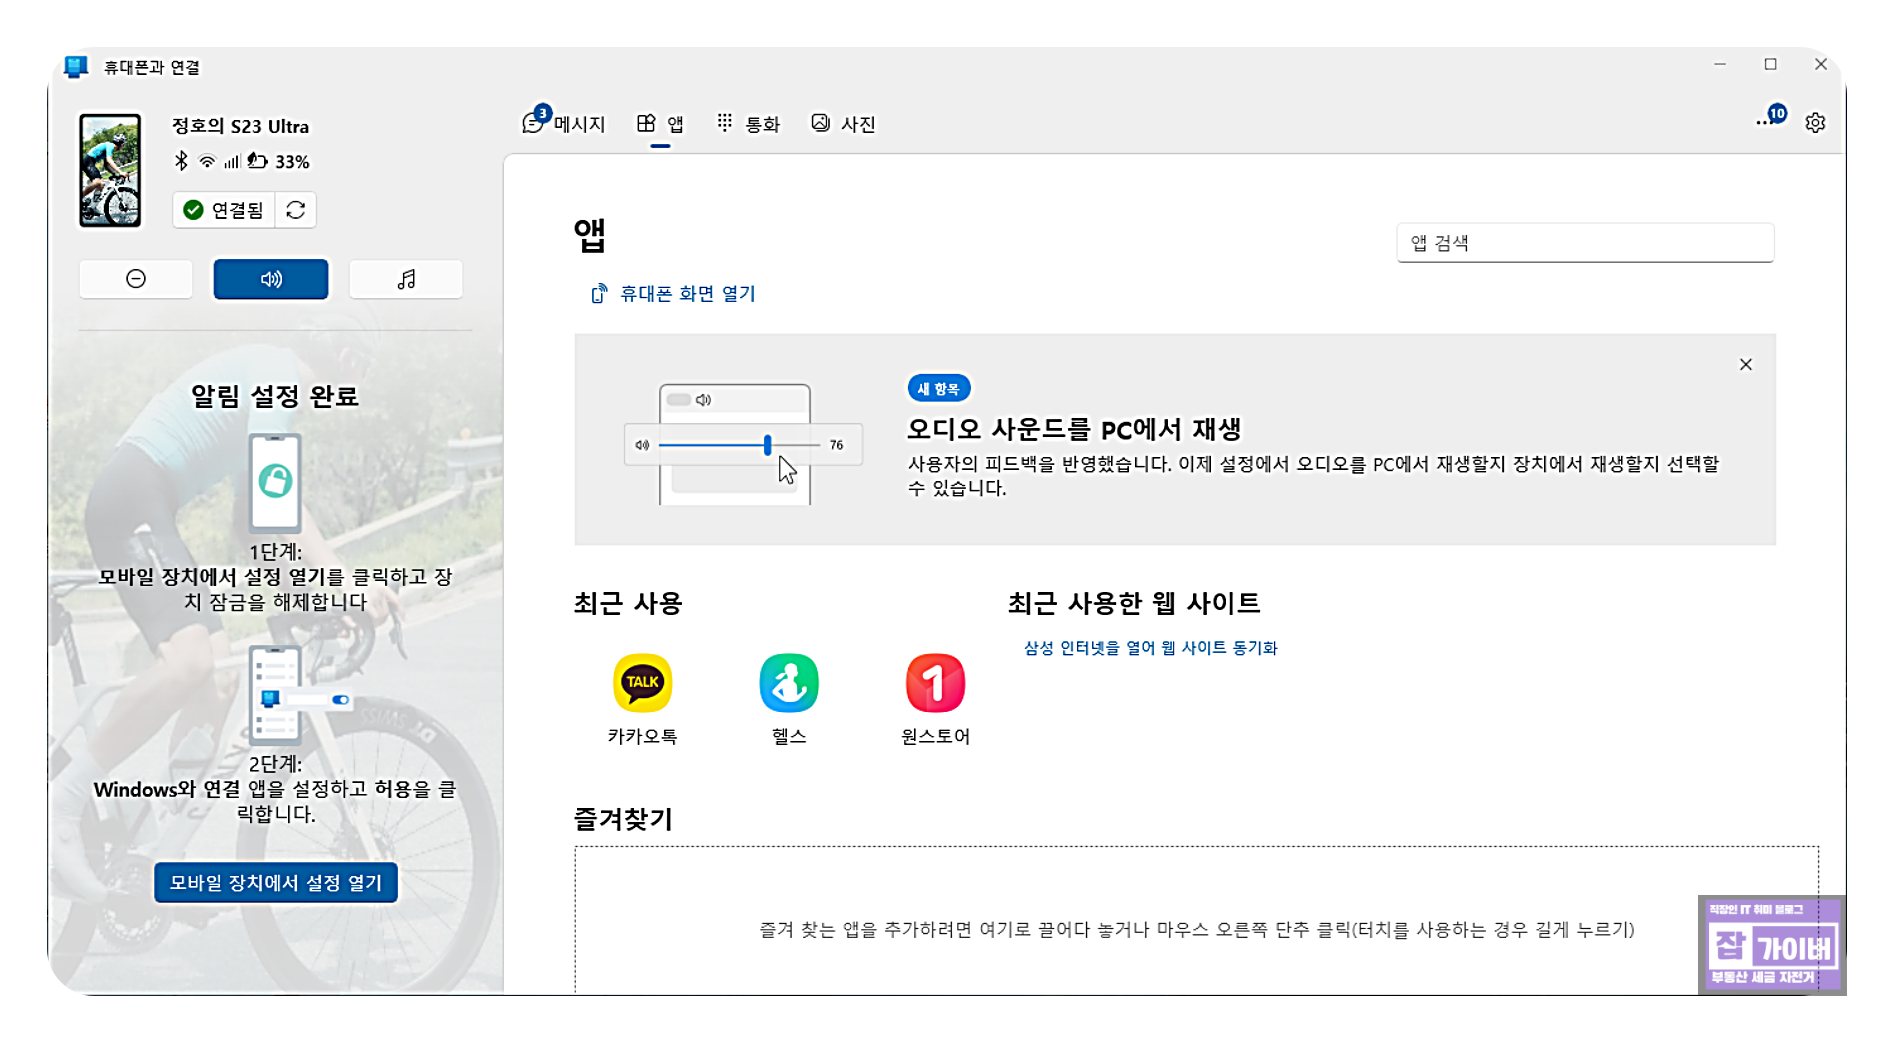Viewport: 1894px width, 1043px height.
Task: Click the 모바일 장치에서 설정 열기 button
Action: pyautogui.click(x=274, y=883)
